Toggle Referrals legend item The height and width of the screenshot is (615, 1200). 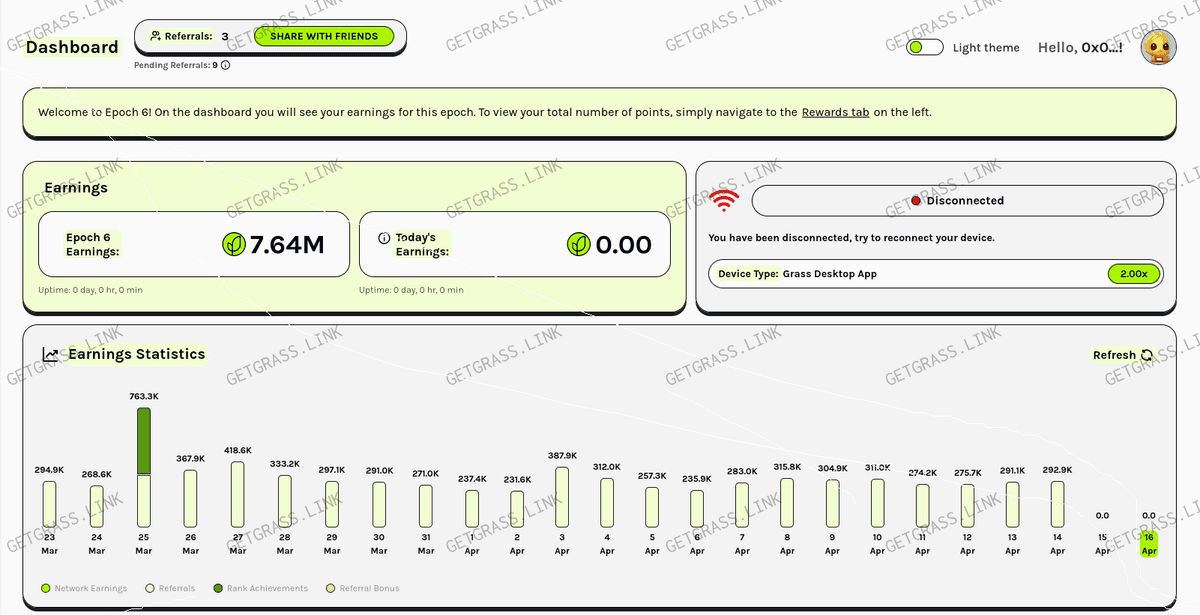(169, 588)
